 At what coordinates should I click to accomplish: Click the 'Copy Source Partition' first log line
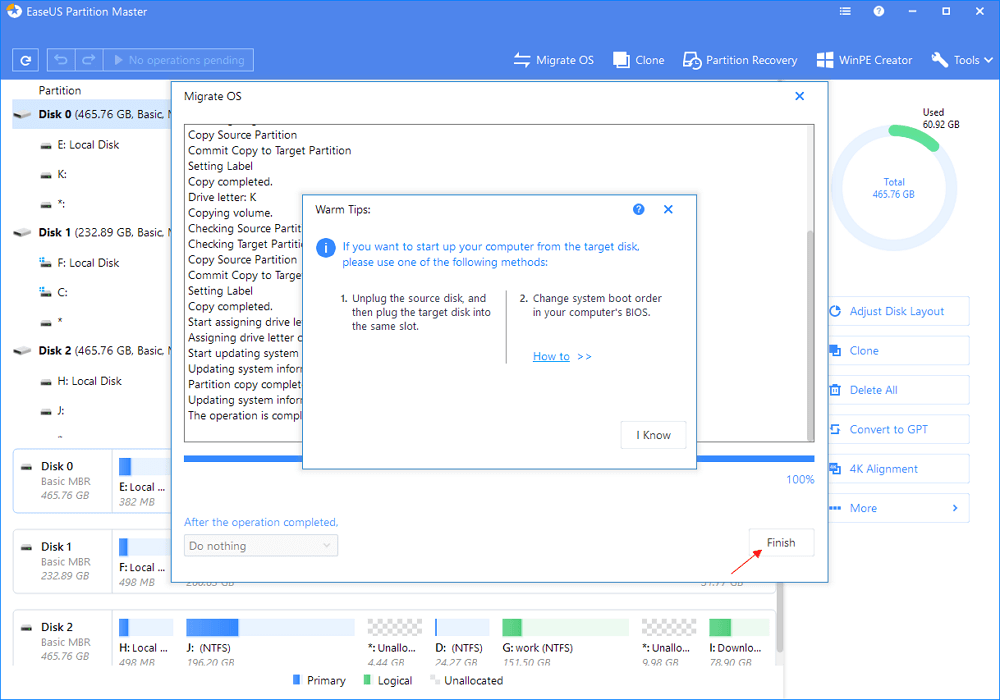coord(242,135)
